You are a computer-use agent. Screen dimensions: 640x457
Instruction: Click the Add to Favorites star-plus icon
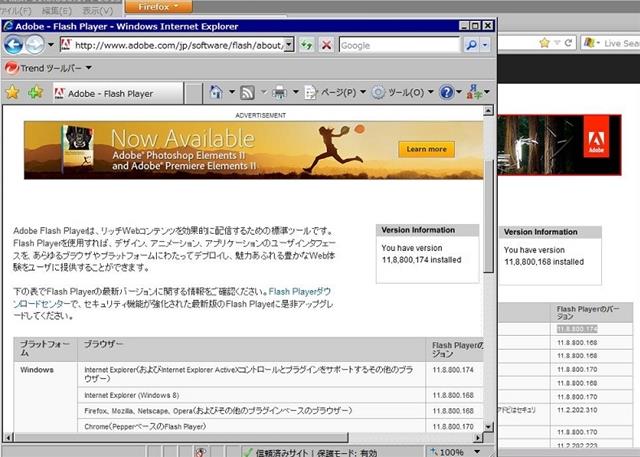tap(36, 93)
